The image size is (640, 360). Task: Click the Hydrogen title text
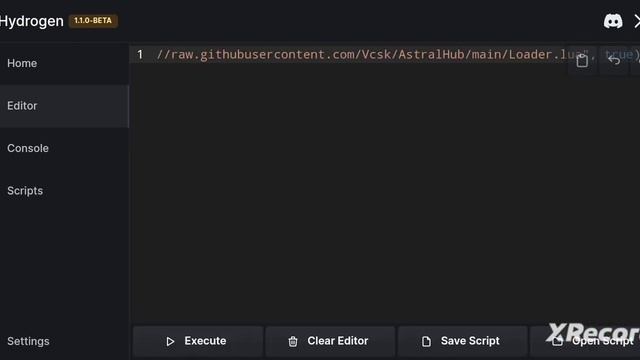pyautogui.click(x=31, y=21)
